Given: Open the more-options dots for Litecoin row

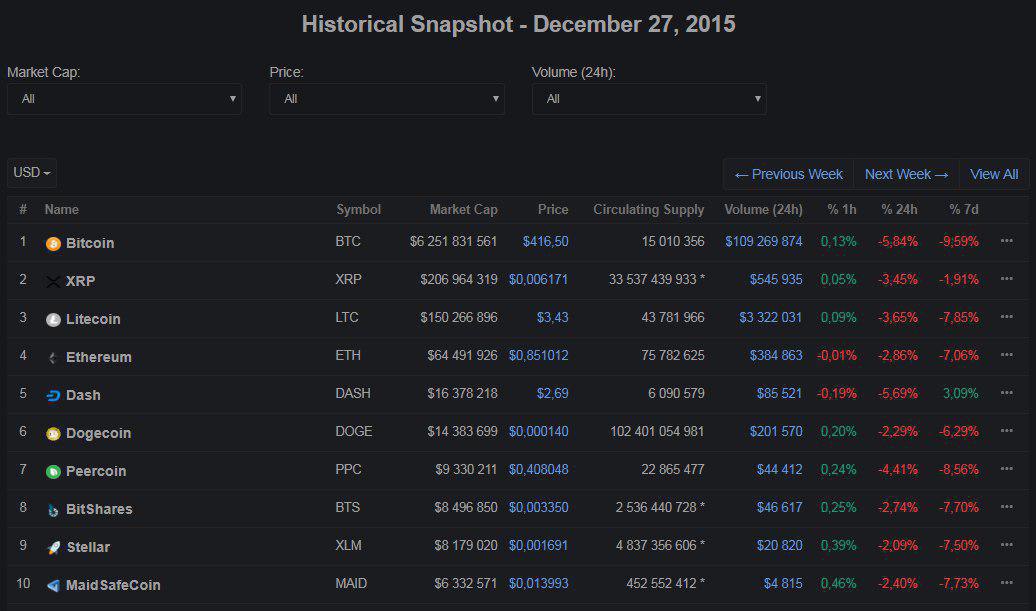Looking at the screenshot, I should click(x=1006, y=317).
